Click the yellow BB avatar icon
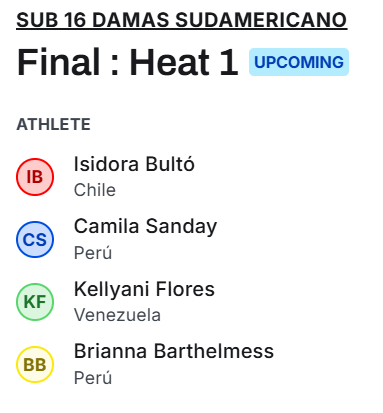 tap(35, 364)
